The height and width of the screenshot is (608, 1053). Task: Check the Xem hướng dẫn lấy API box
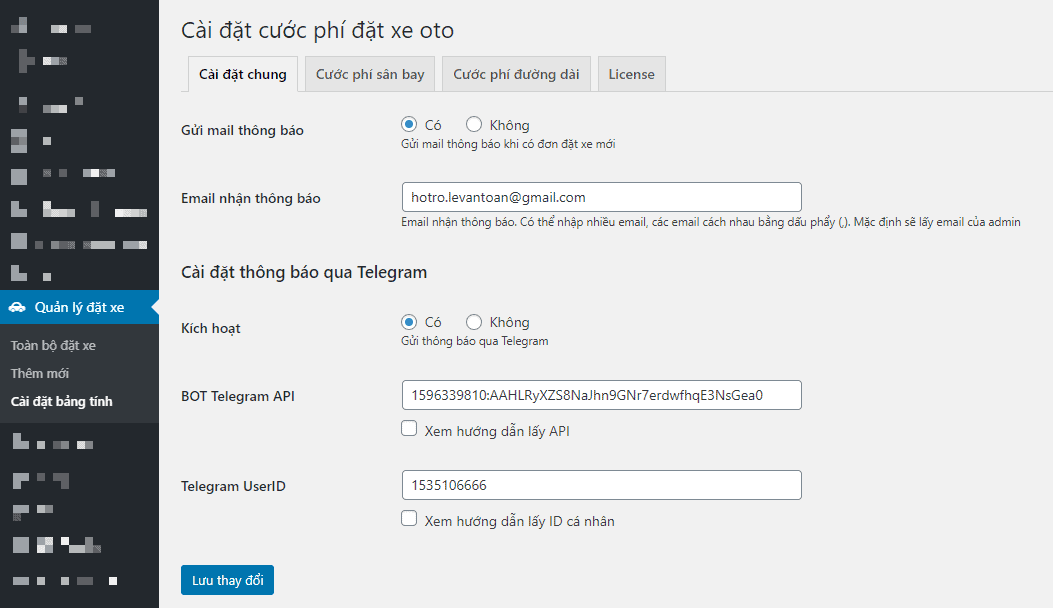409,428
